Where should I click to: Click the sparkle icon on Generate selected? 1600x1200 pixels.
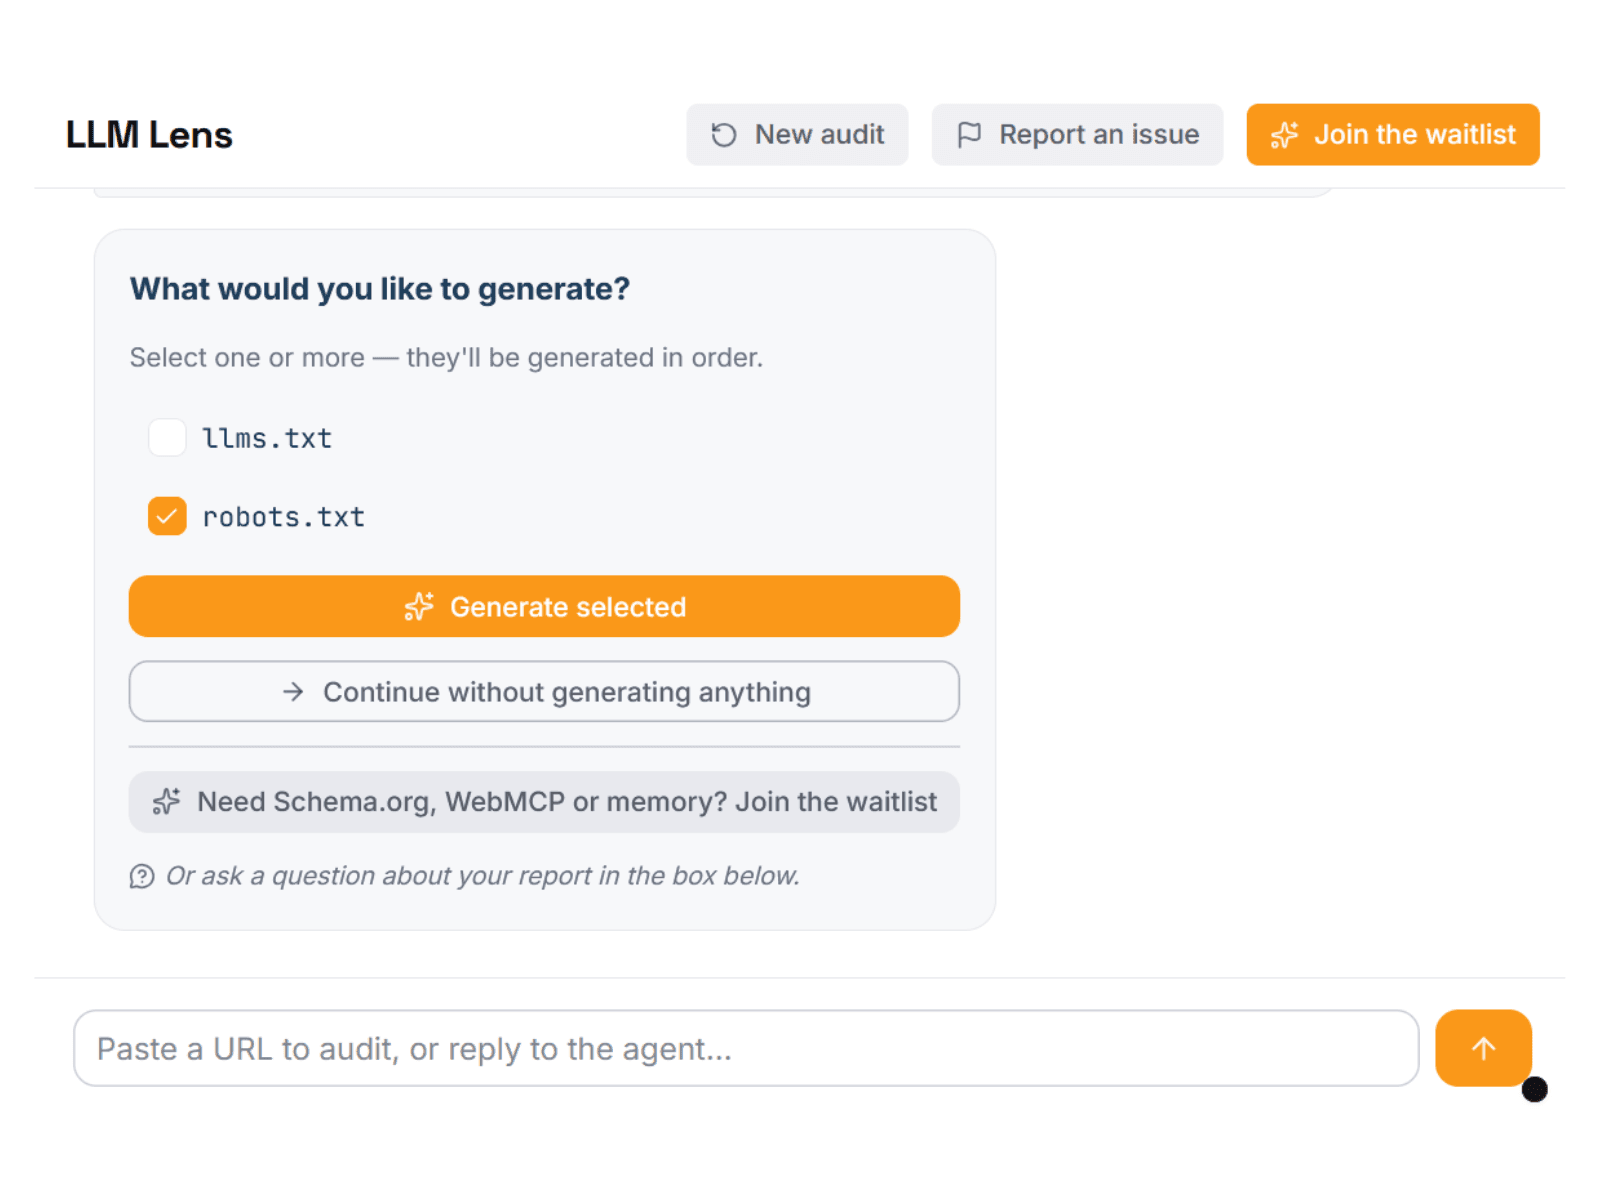[x=419, y=607]
